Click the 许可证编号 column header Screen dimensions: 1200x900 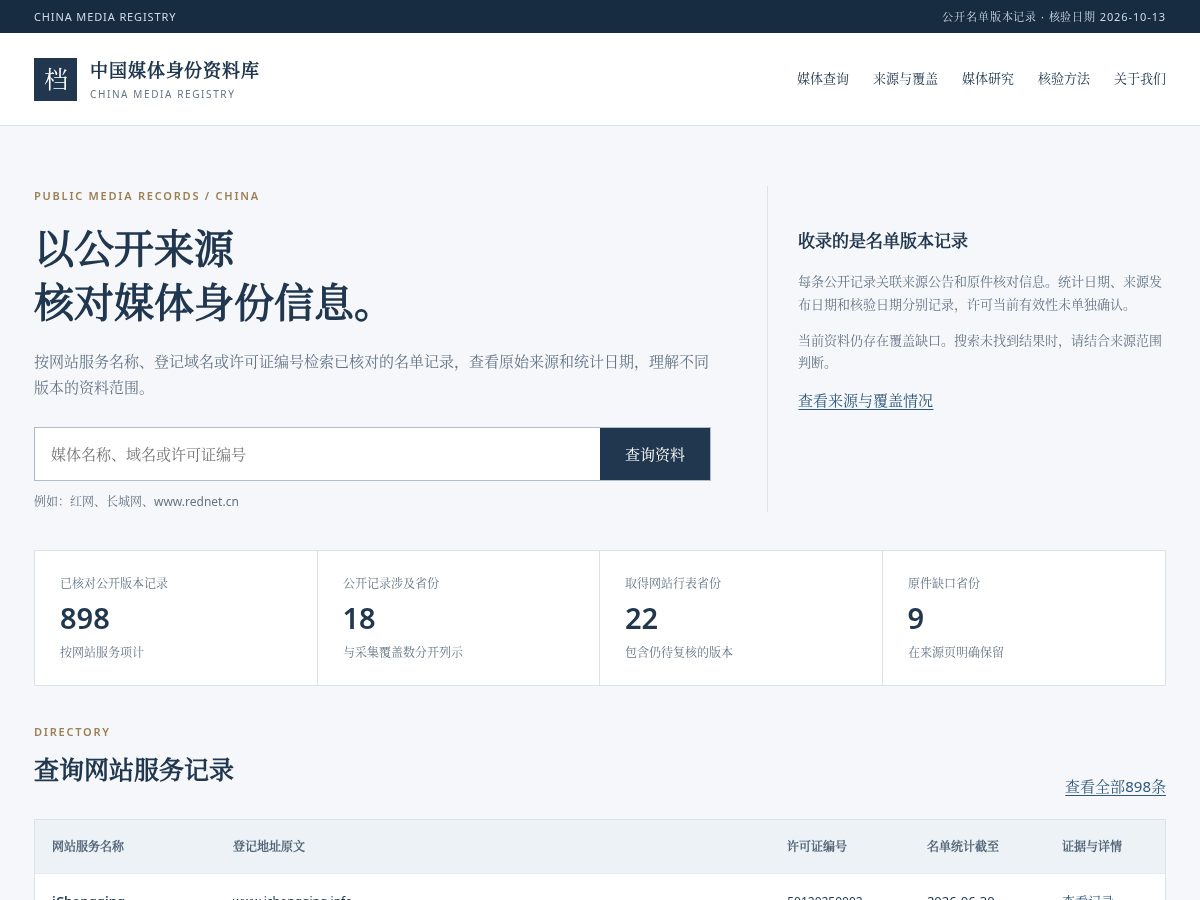point(817,846)
